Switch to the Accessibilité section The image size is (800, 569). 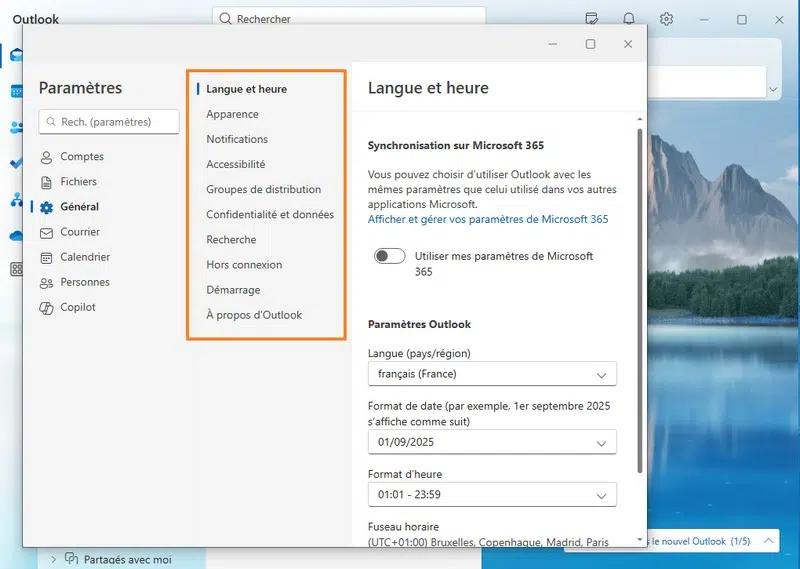pos(236,164)
